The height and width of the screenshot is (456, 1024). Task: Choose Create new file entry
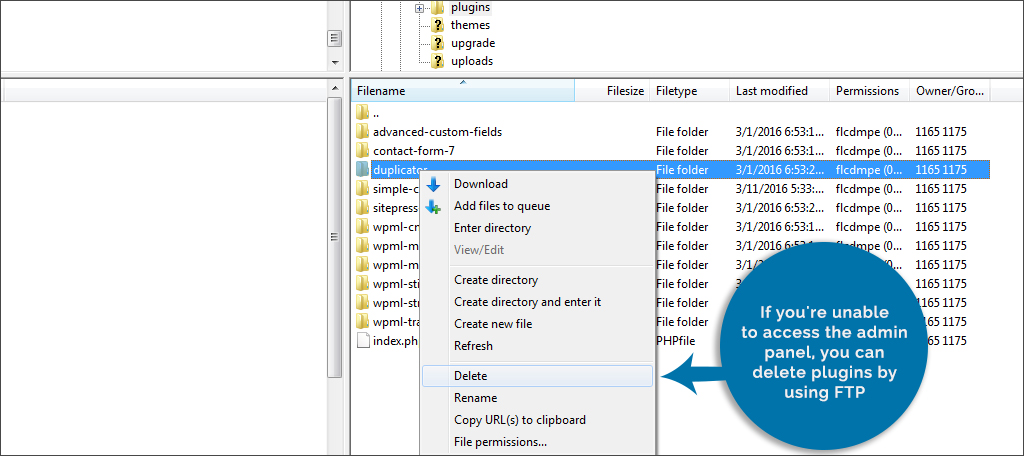coord(537,324)
